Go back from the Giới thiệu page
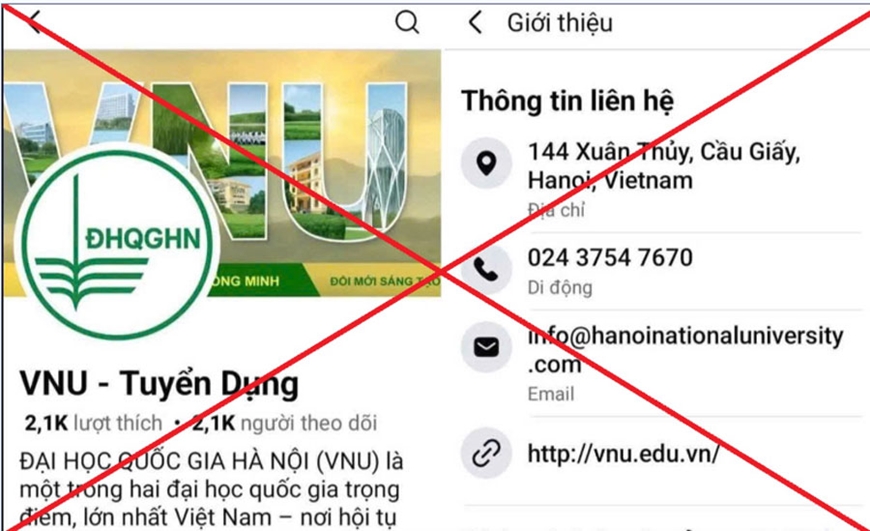Viewport: 870px width, 531px height. click(475, 23)
